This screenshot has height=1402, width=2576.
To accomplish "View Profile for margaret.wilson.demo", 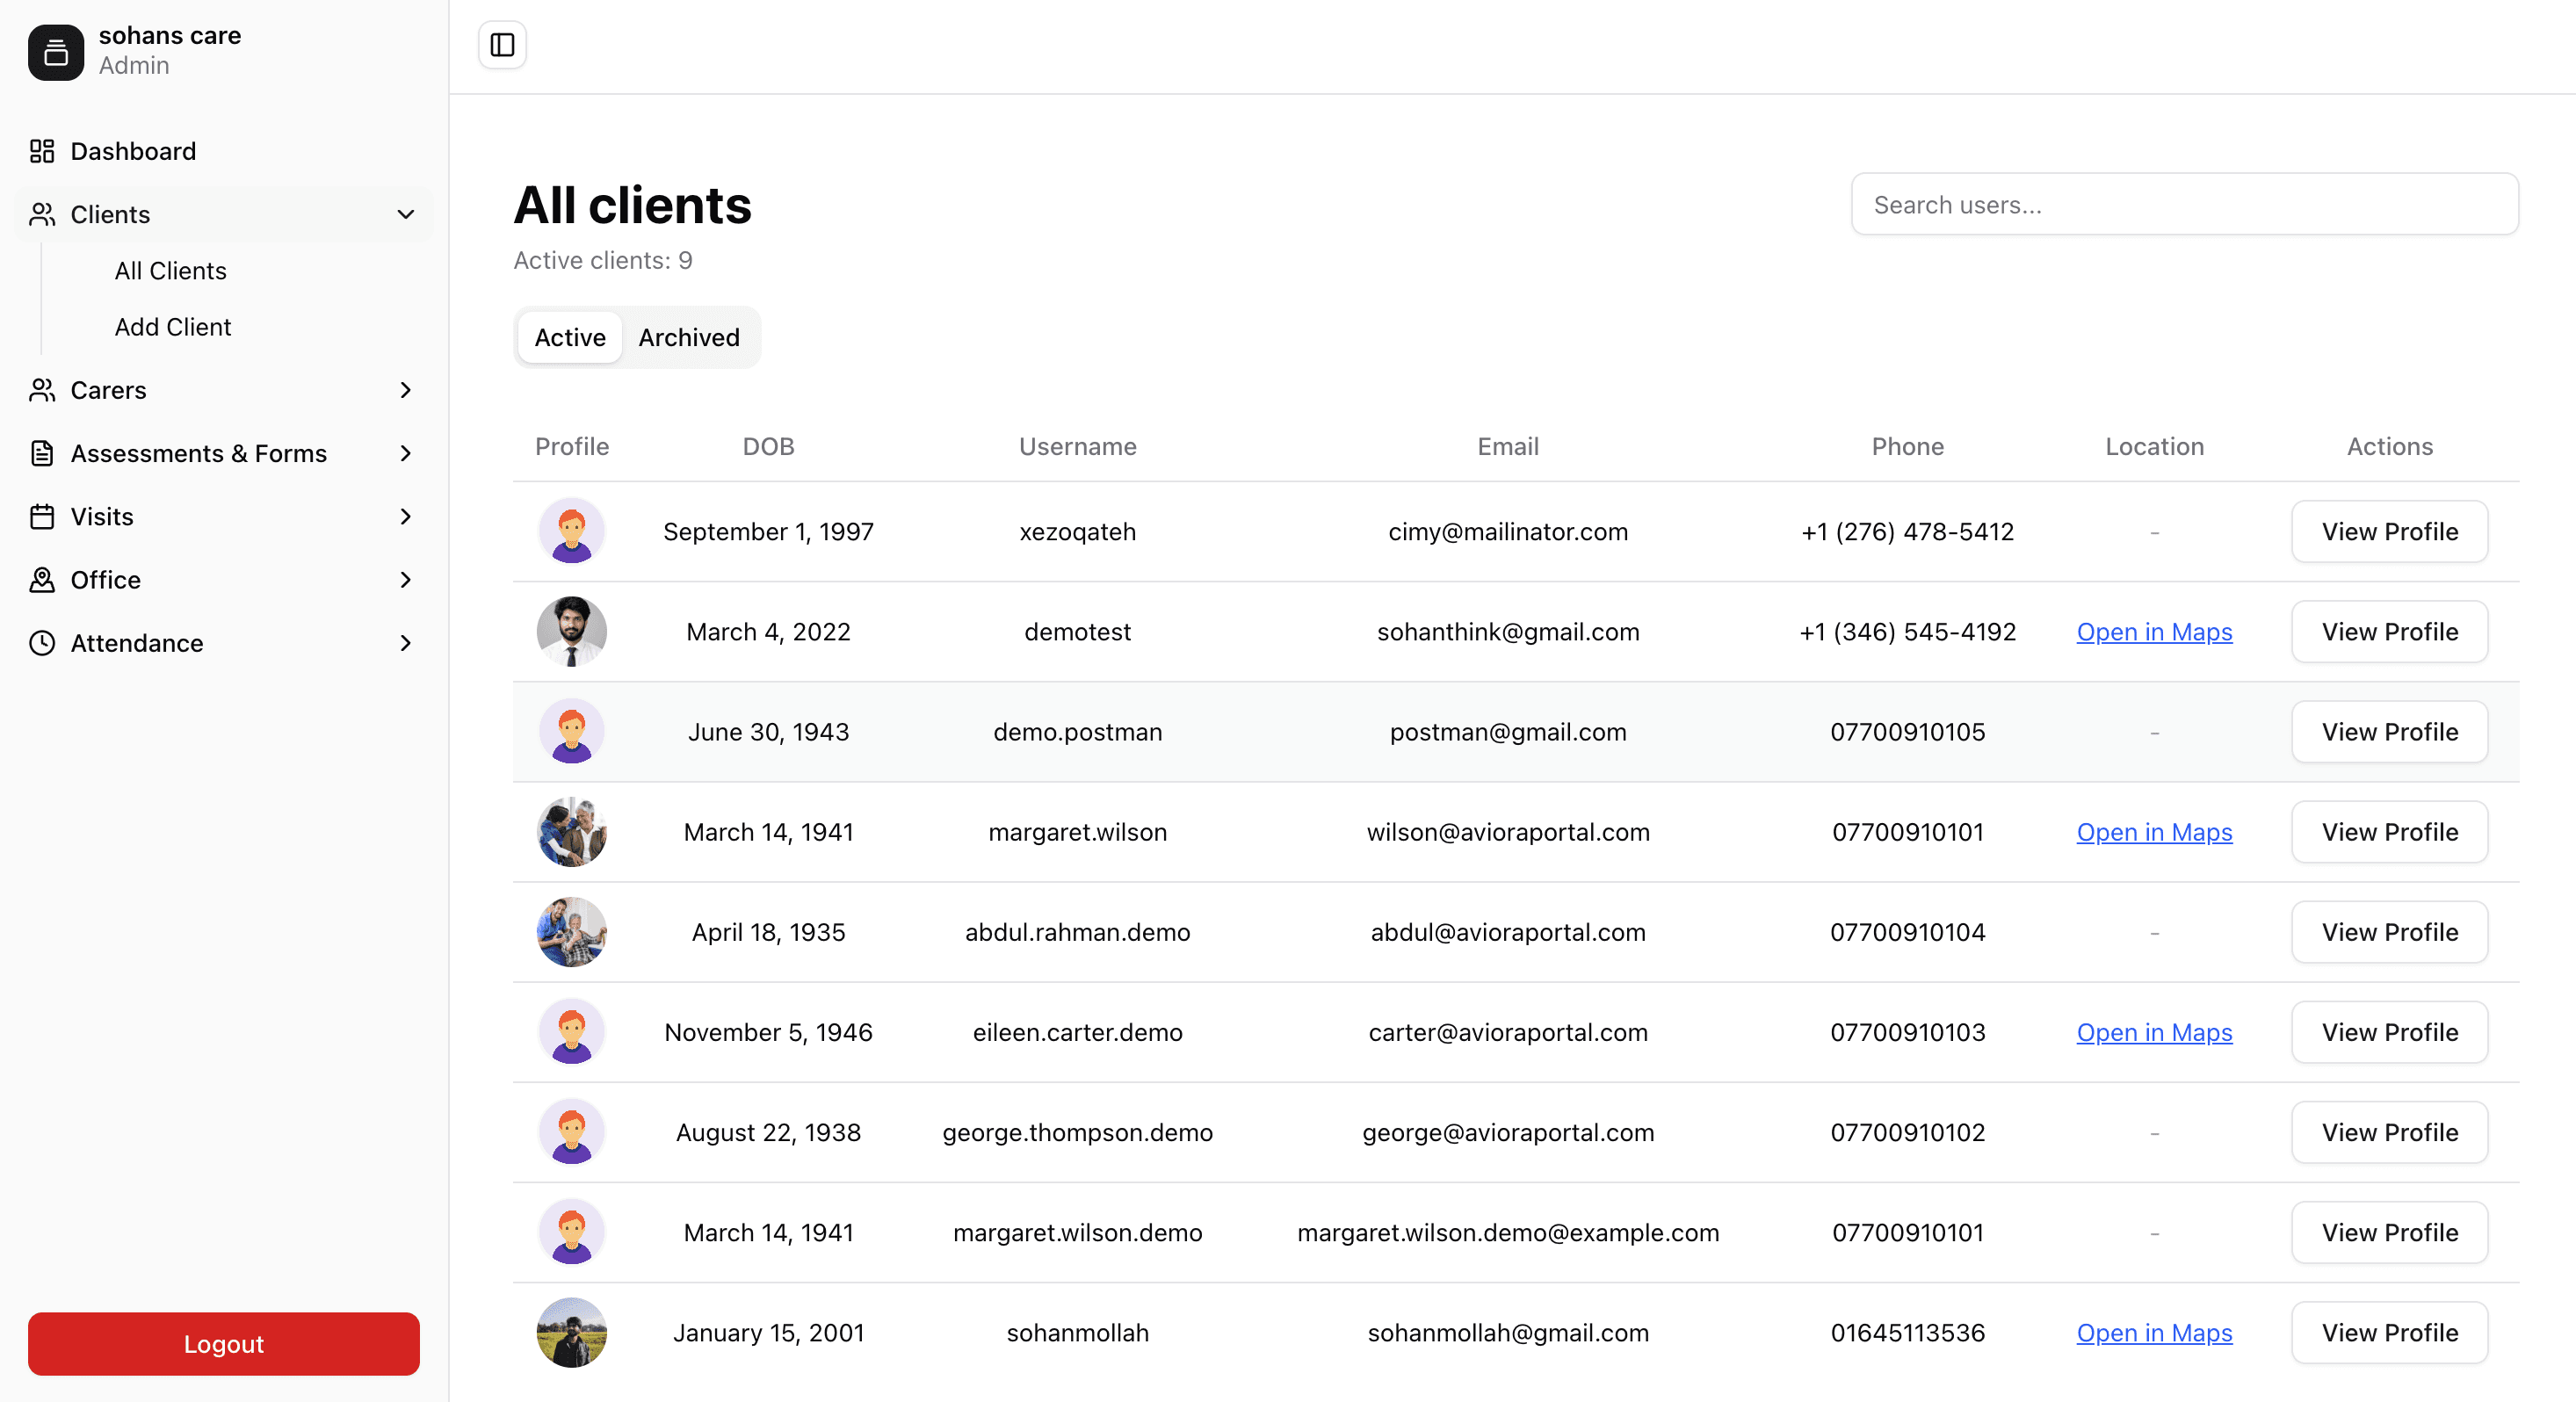I will tap(2389, 1232).
